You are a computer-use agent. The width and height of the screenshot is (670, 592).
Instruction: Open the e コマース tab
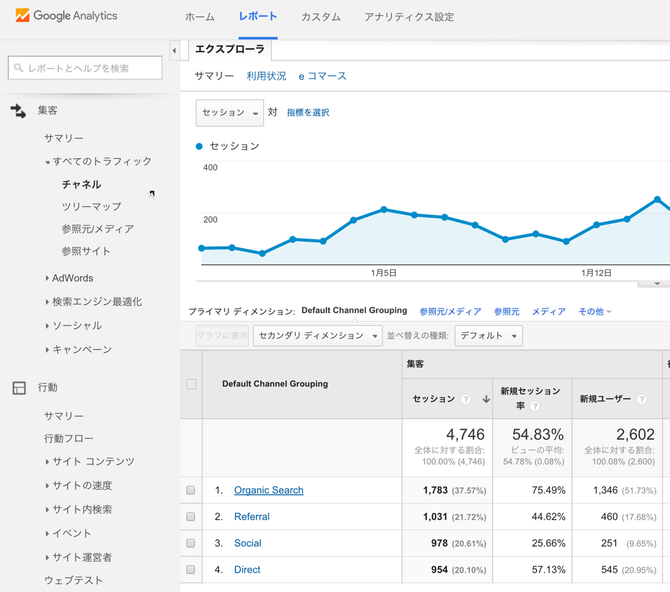tap(322, 76)
